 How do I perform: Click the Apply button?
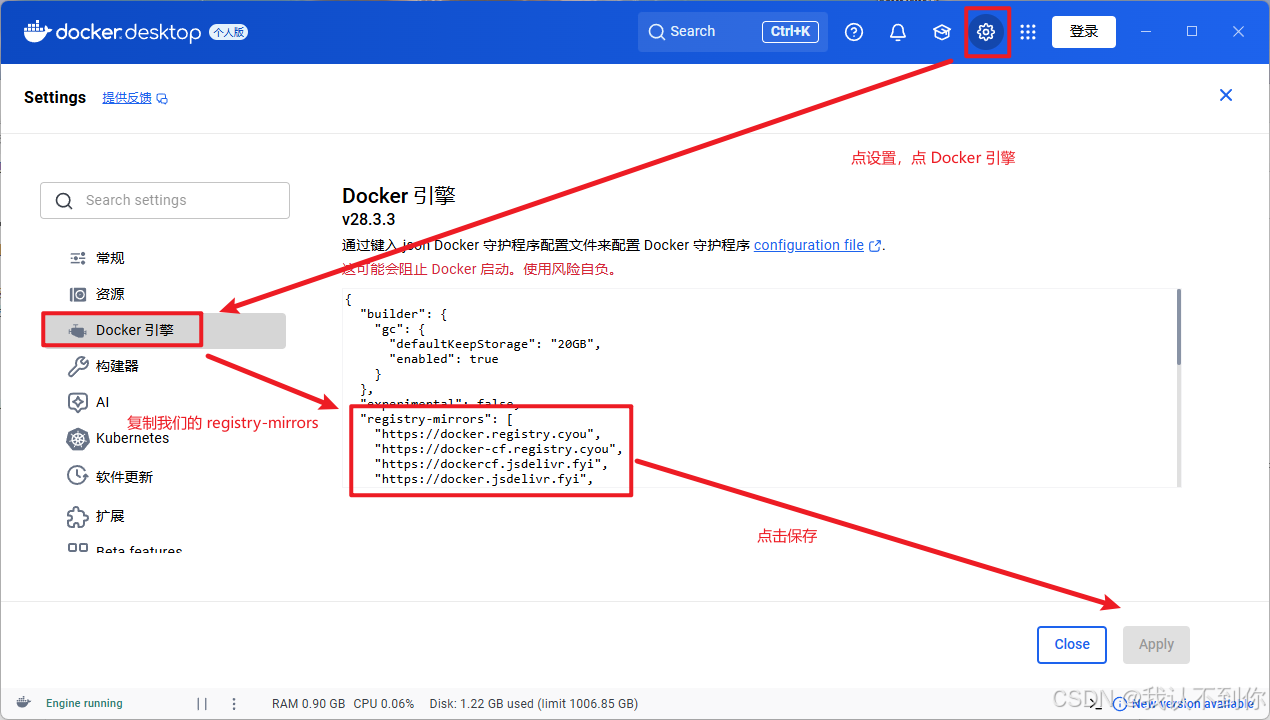1156,645
